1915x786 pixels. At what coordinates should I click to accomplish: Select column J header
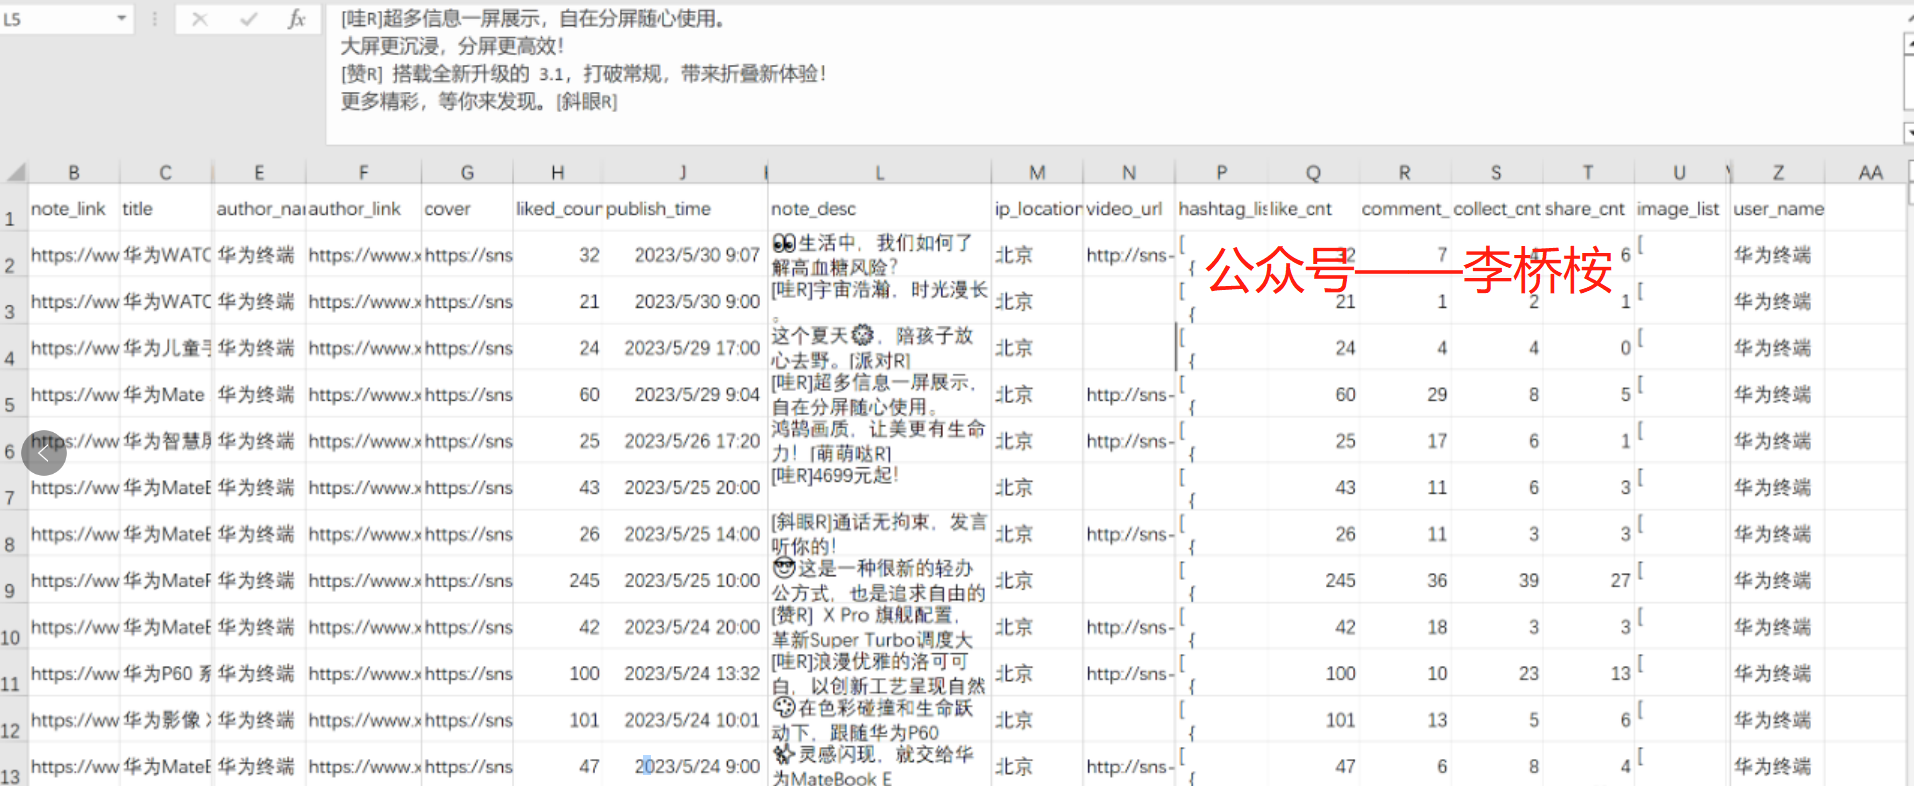683,172
